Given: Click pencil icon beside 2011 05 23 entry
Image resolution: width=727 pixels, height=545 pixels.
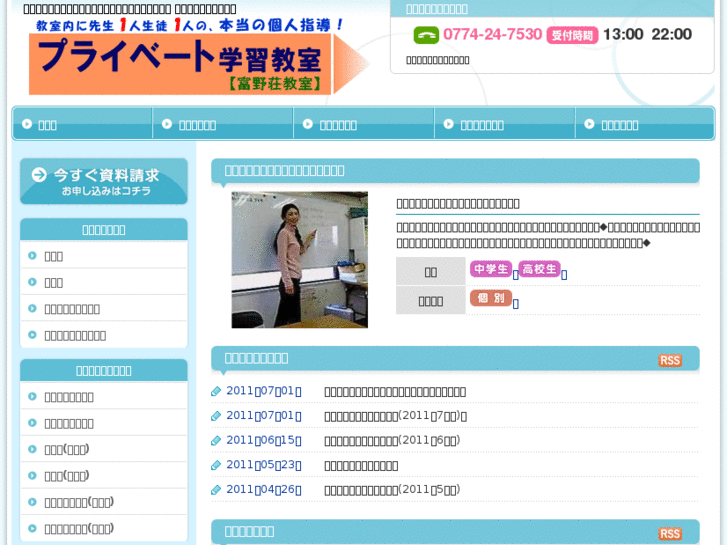Looking at the screenshot, I should coord(216,465).
